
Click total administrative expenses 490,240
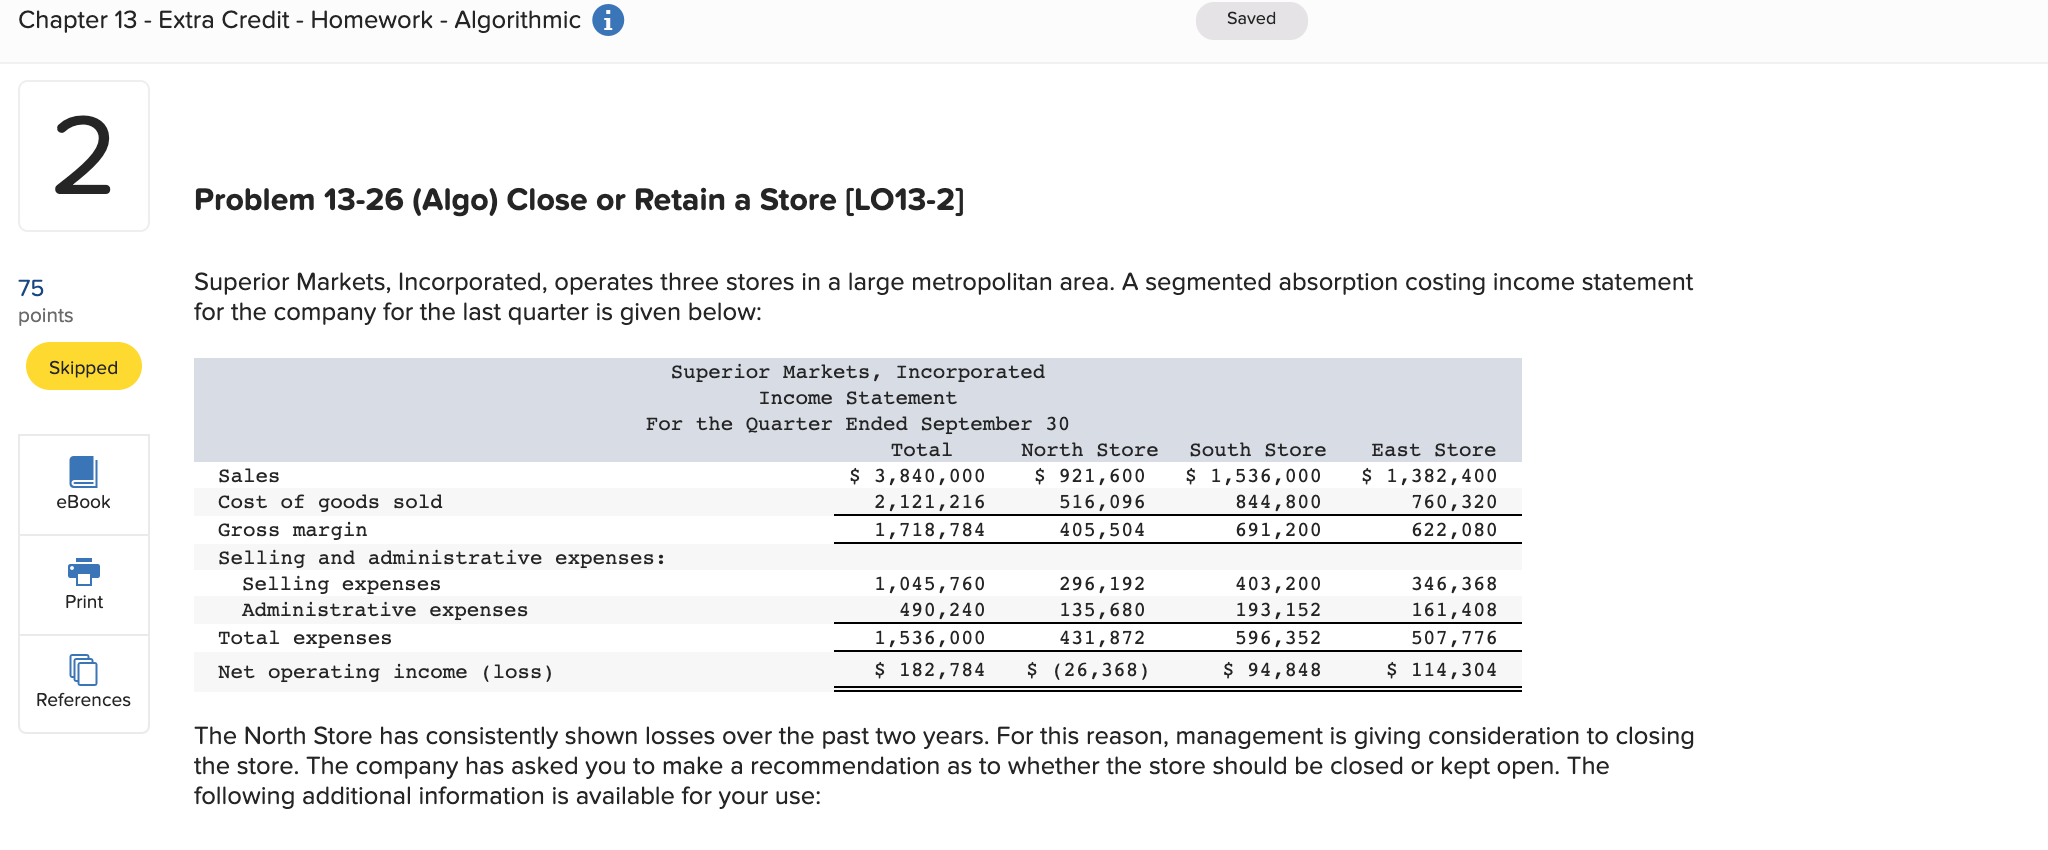point(942,610)
